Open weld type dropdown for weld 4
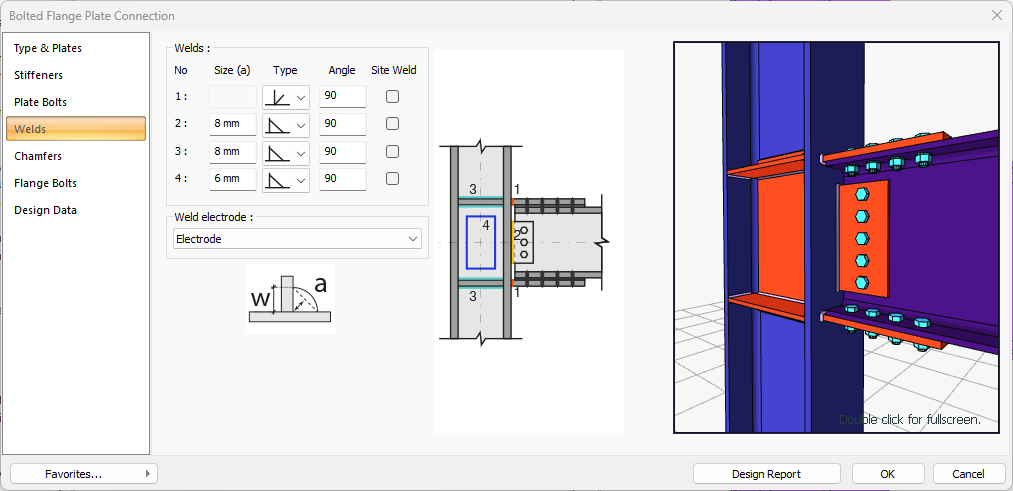1013x491 pixels. tap(286, 180)
